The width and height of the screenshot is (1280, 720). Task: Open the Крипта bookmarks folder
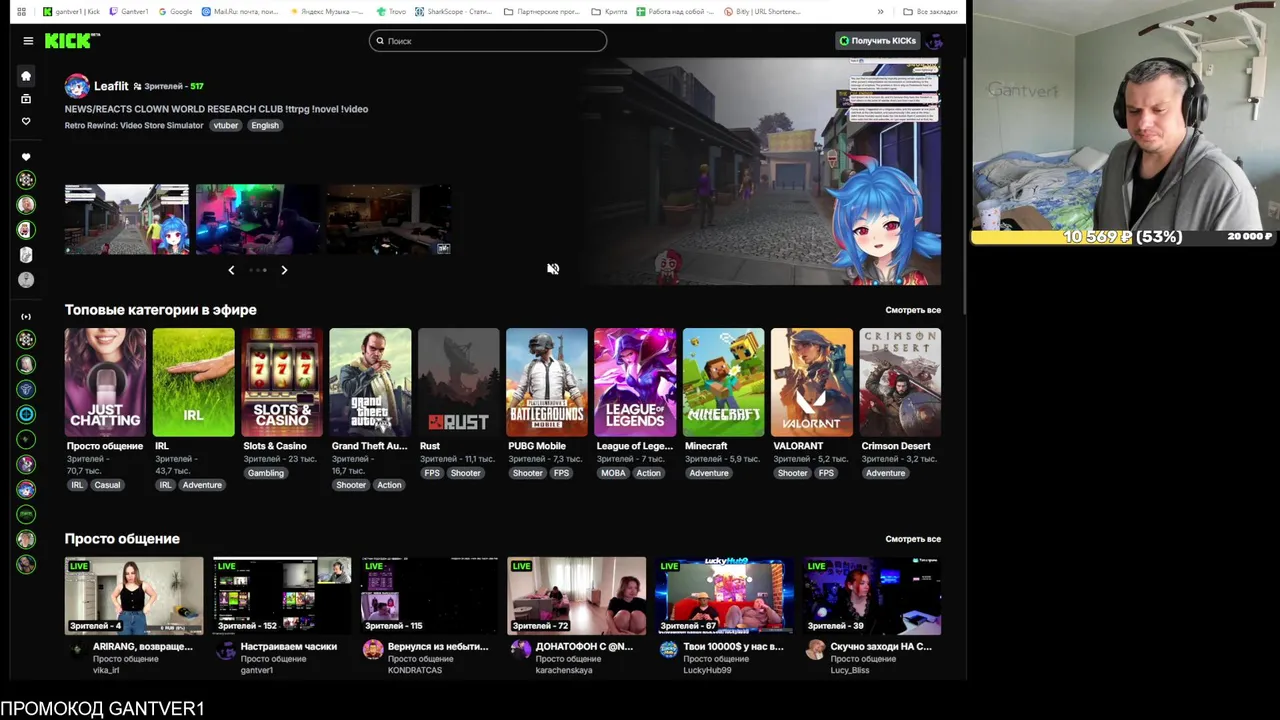(x=610, y=12)
